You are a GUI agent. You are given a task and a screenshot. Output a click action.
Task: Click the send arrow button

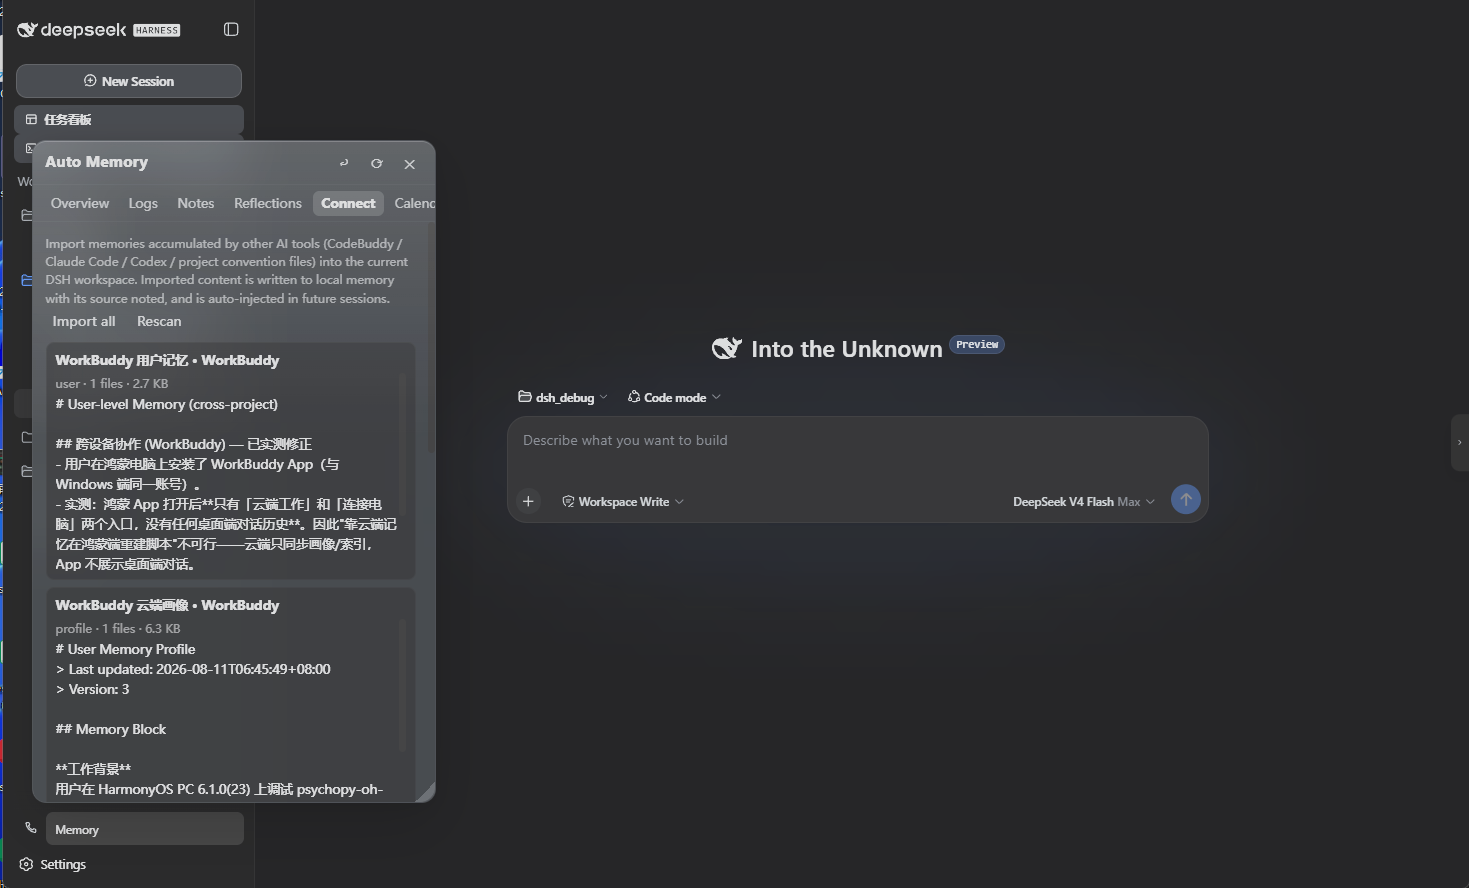pos(1186,499)
